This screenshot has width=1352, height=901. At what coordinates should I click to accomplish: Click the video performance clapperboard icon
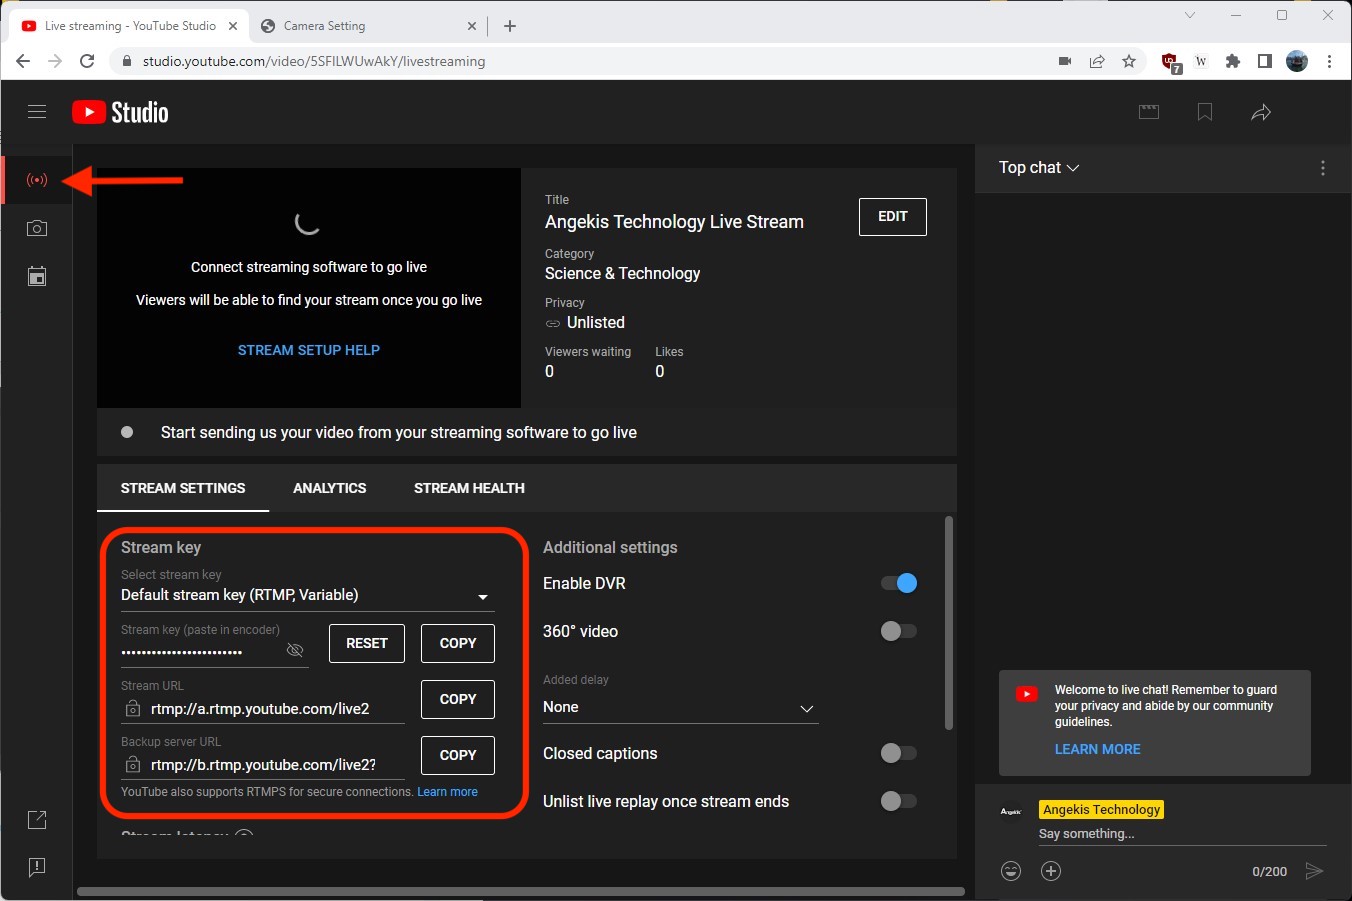1149,112
